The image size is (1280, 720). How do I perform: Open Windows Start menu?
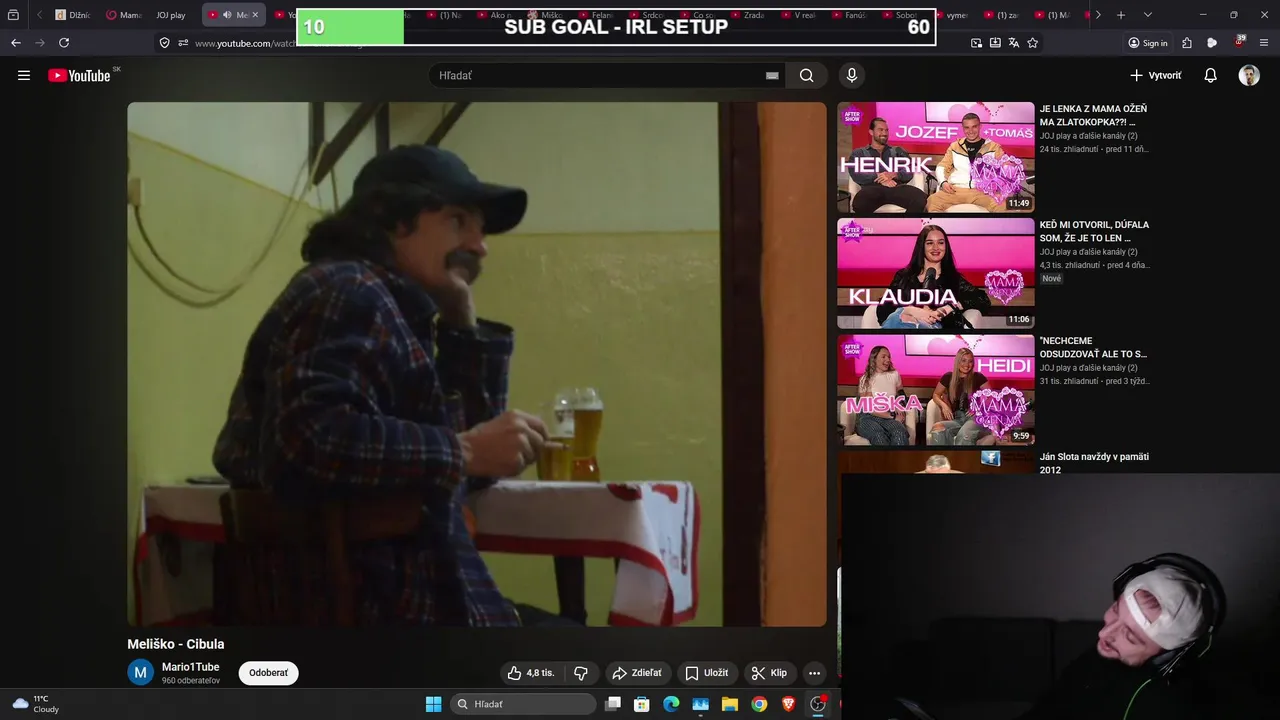[x=433, y=704]
